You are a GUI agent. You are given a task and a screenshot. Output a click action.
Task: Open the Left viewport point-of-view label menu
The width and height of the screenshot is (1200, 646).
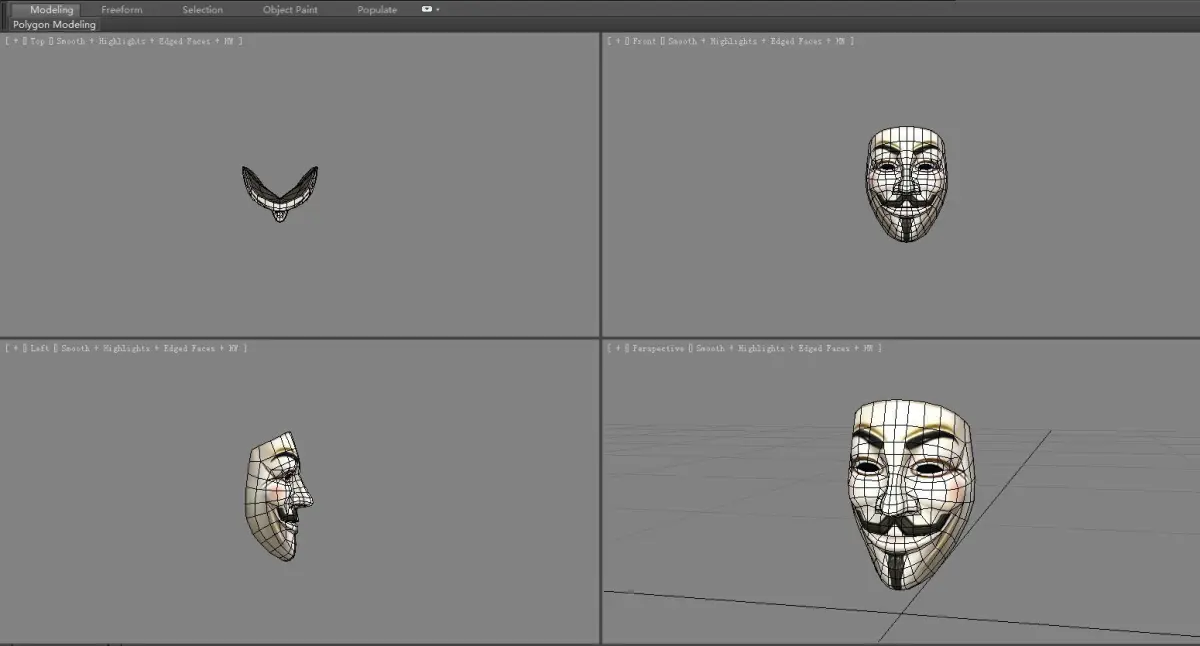40,348
